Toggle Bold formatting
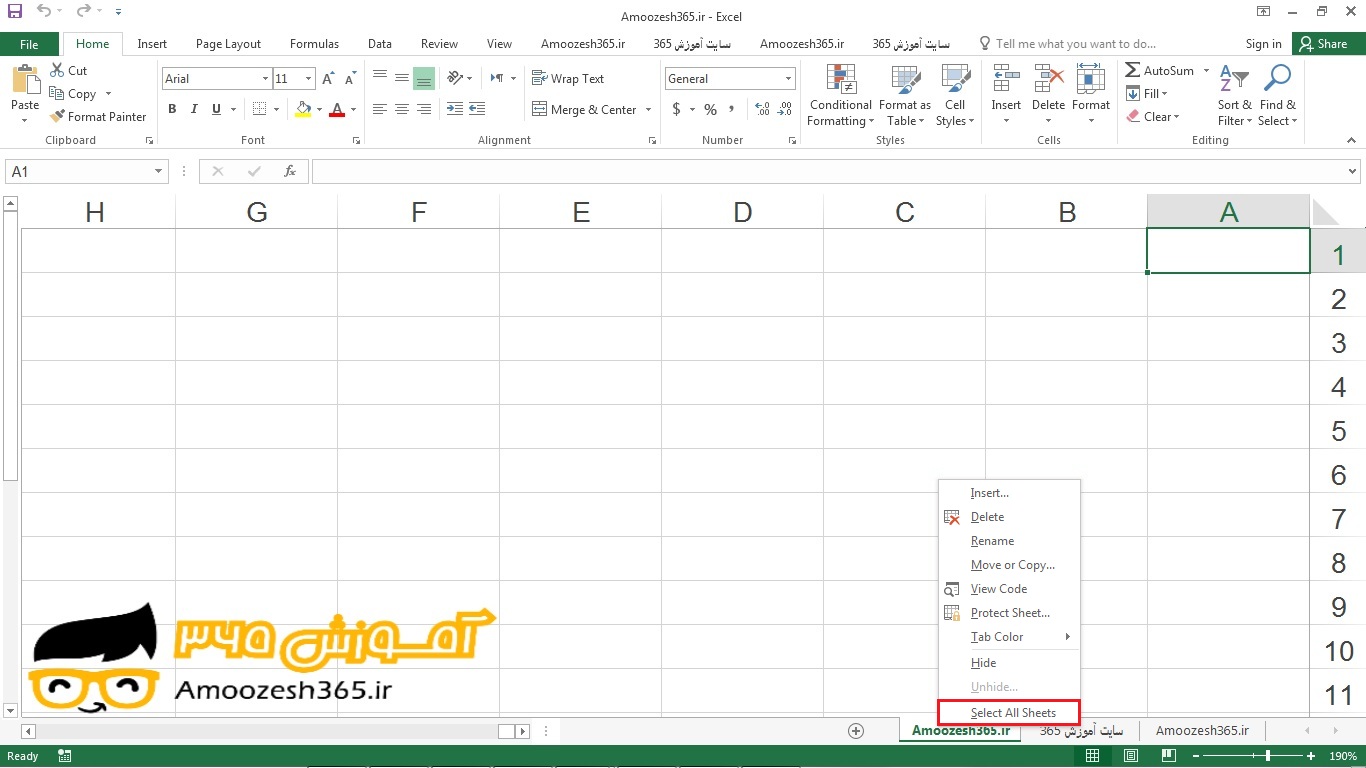1366x768 pixels. (172, 110)
